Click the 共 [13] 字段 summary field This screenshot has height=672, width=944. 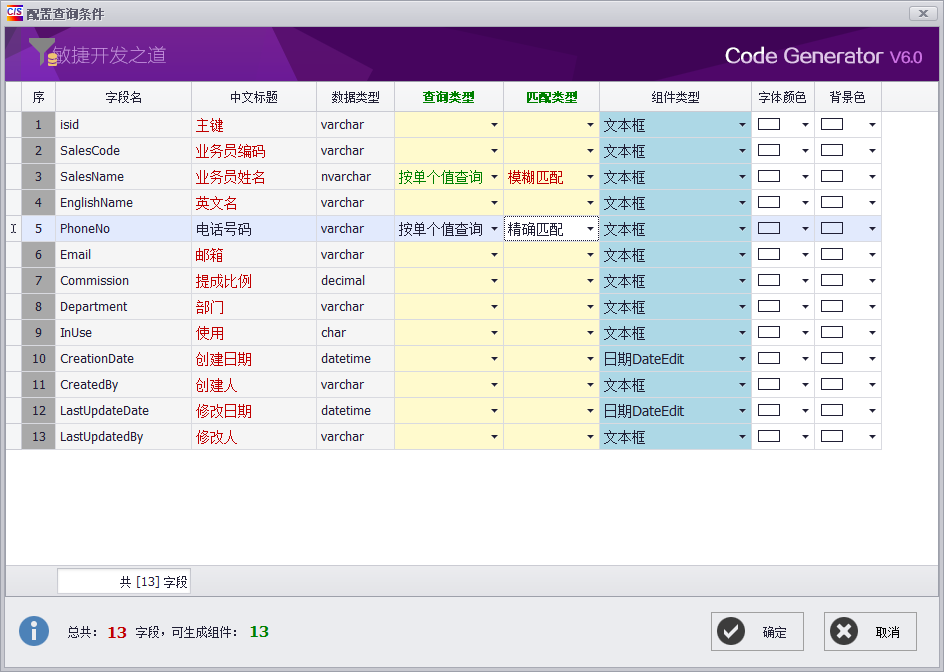[x=124, y=582]
